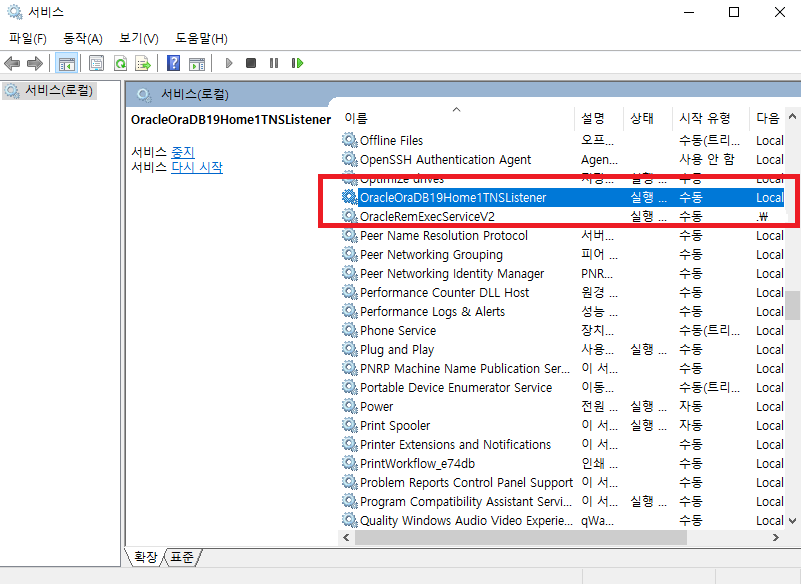Select the Portable Device Enumerator Service

456,387
